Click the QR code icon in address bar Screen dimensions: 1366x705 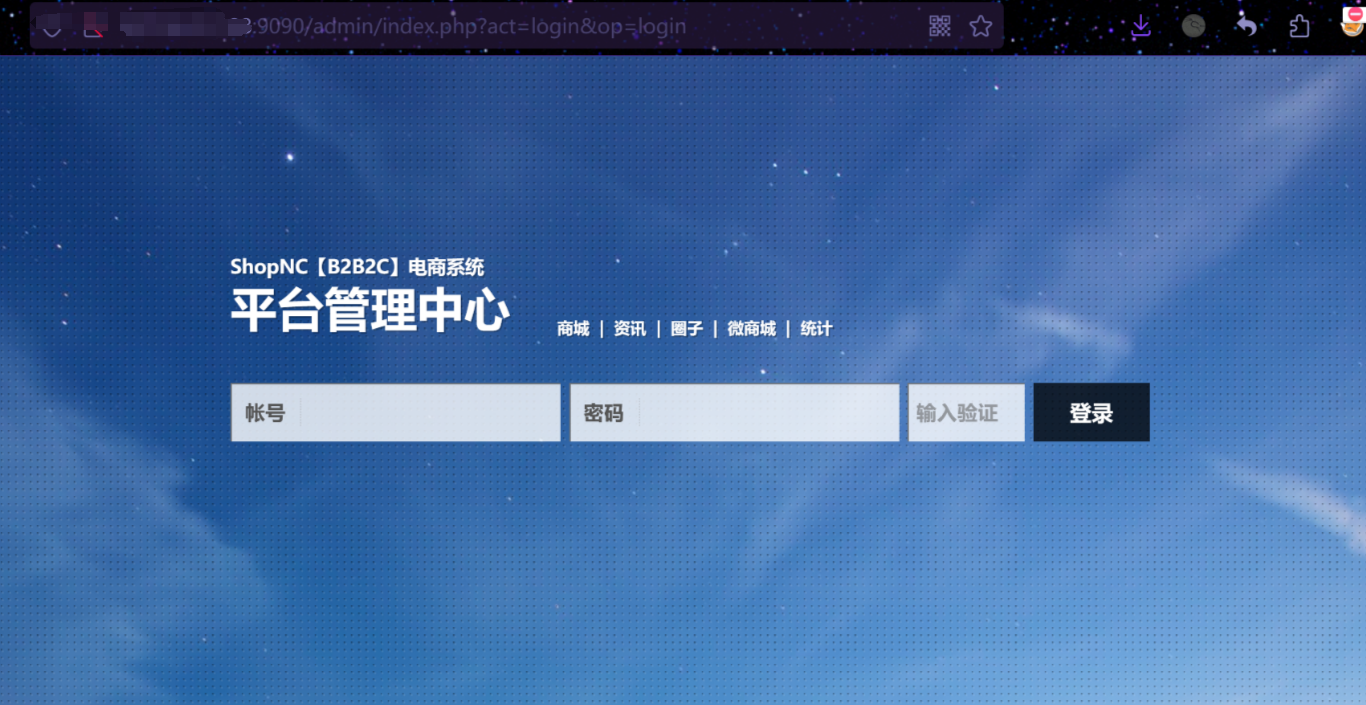click(x=940, y=26)
